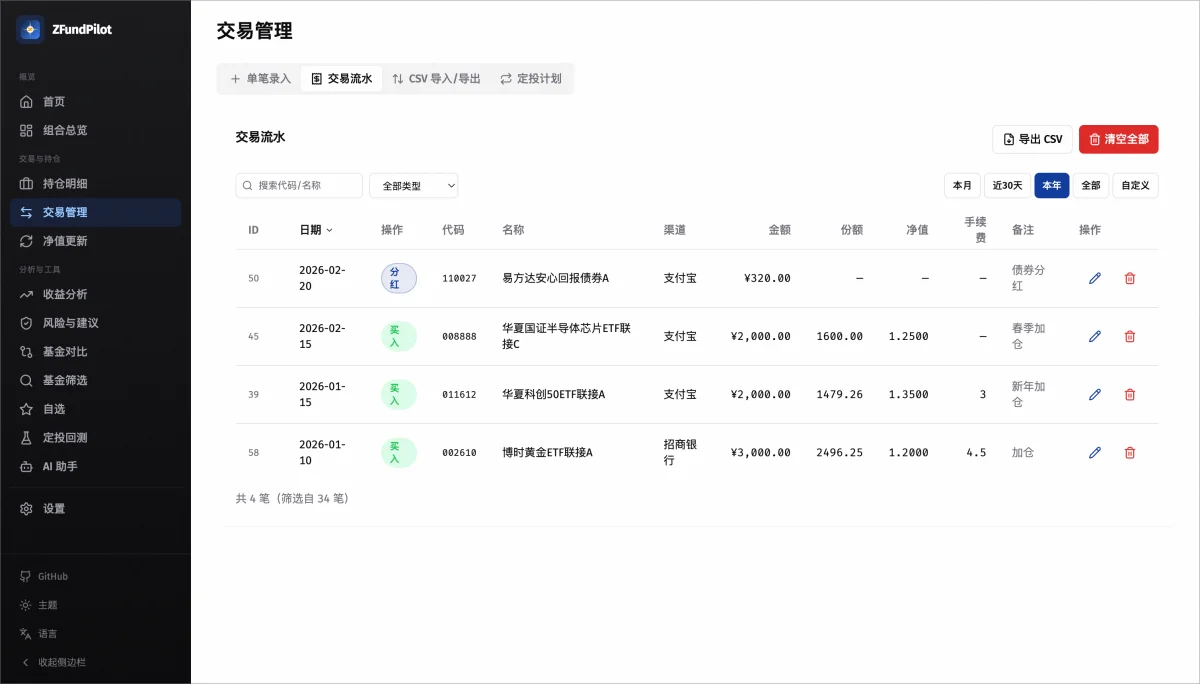Edit the 华夏科创50ETF联接A transaction
Screen dimensions: 1200x684
1095,394
